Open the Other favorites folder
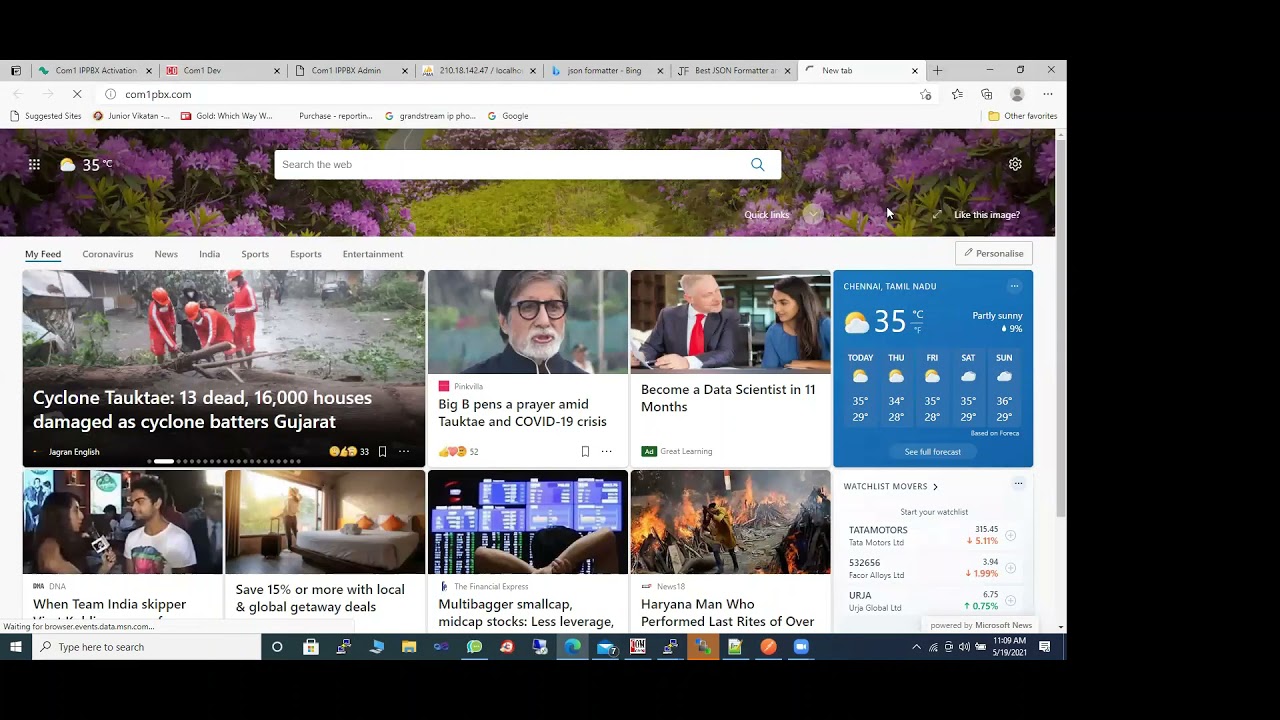1280x720 pixels. 1023,116
